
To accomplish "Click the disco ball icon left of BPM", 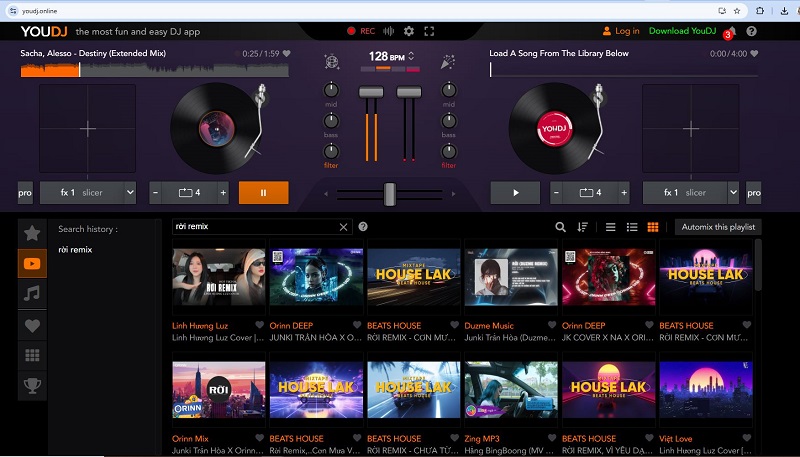I will click(332, 61).
